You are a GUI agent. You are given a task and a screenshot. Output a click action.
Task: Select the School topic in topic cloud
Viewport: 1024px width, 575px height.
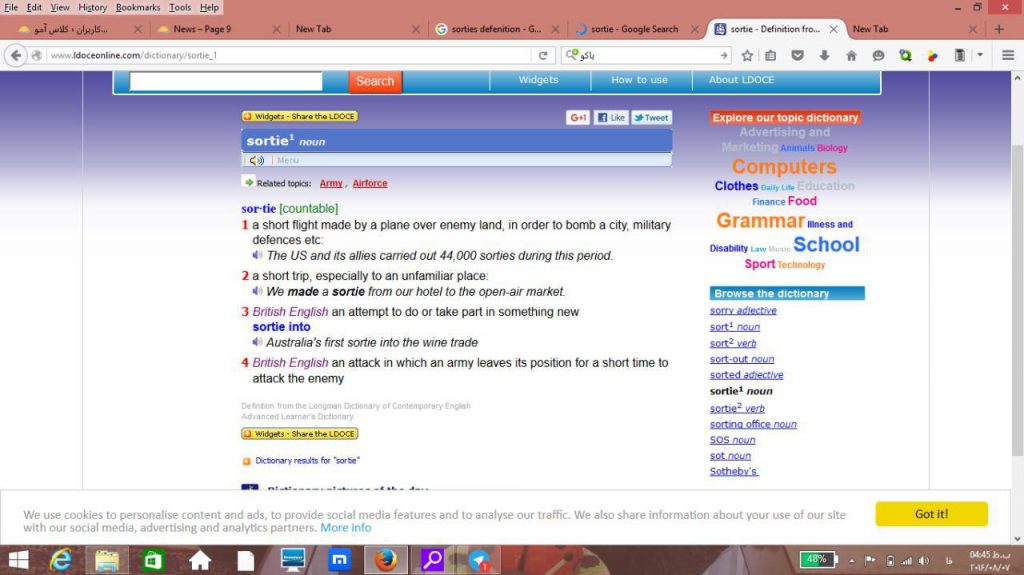pos(826,244)
